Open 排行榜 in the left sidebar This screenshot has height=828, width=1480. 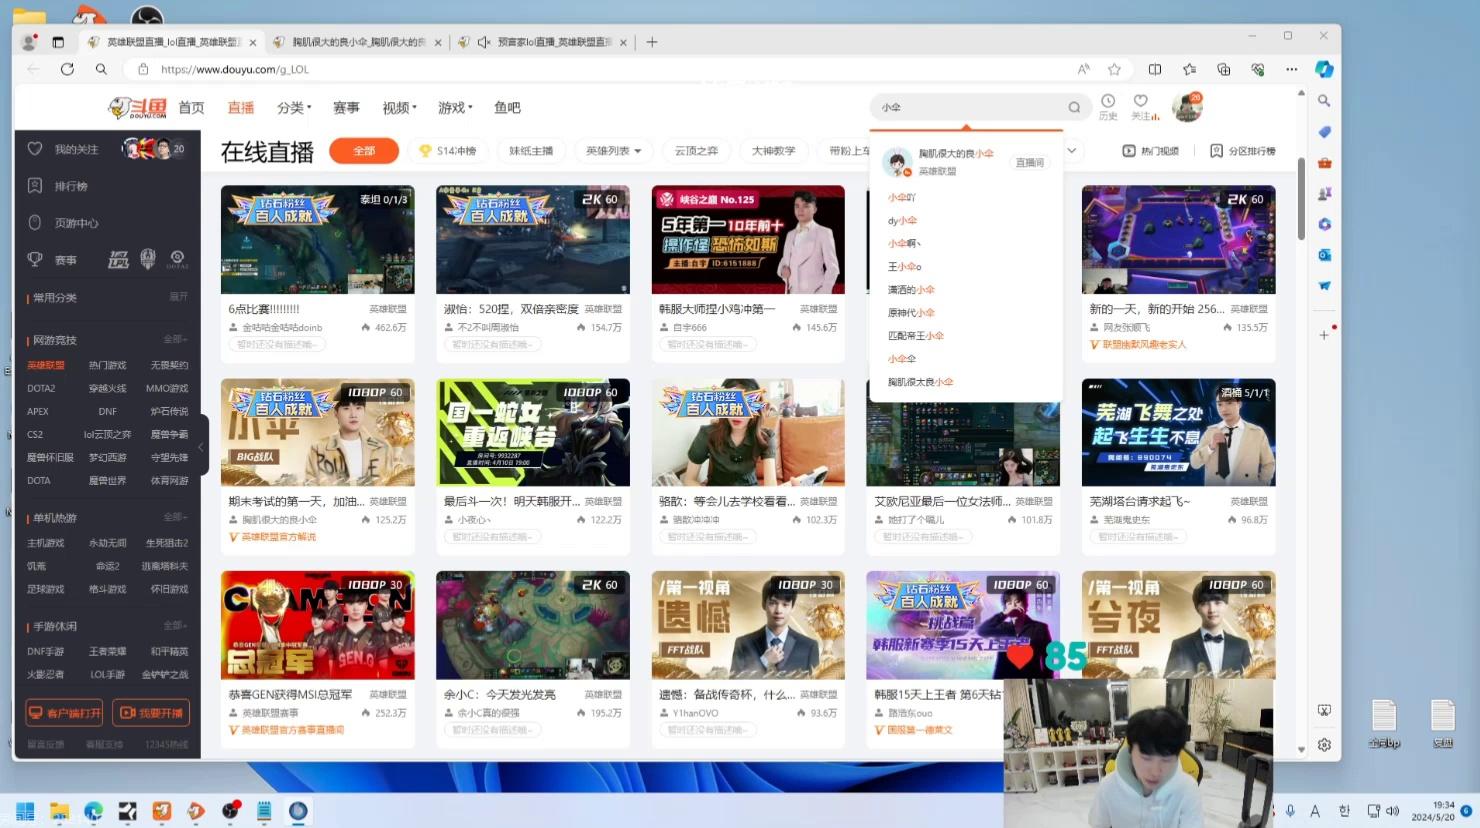point(70,186)
